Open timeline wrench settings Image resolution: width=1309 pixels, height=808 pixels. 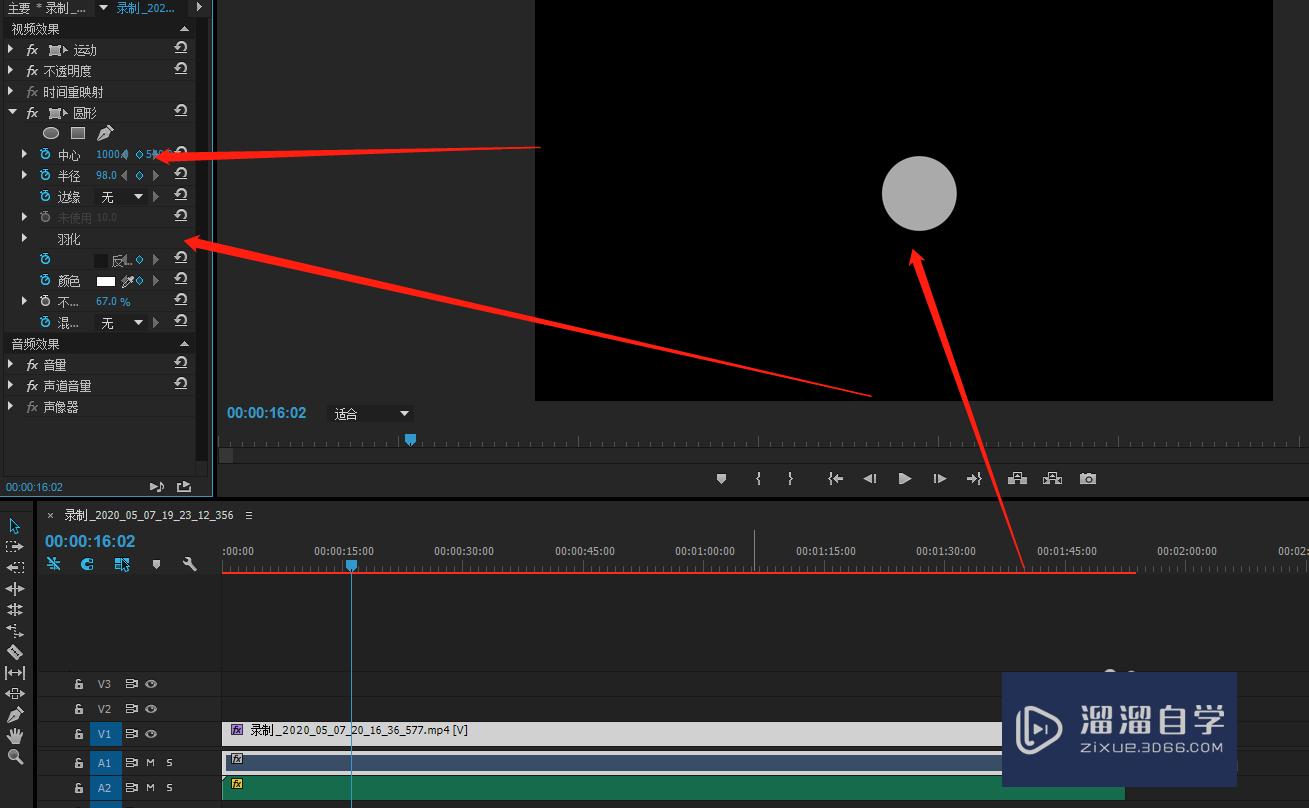point(189,565)
